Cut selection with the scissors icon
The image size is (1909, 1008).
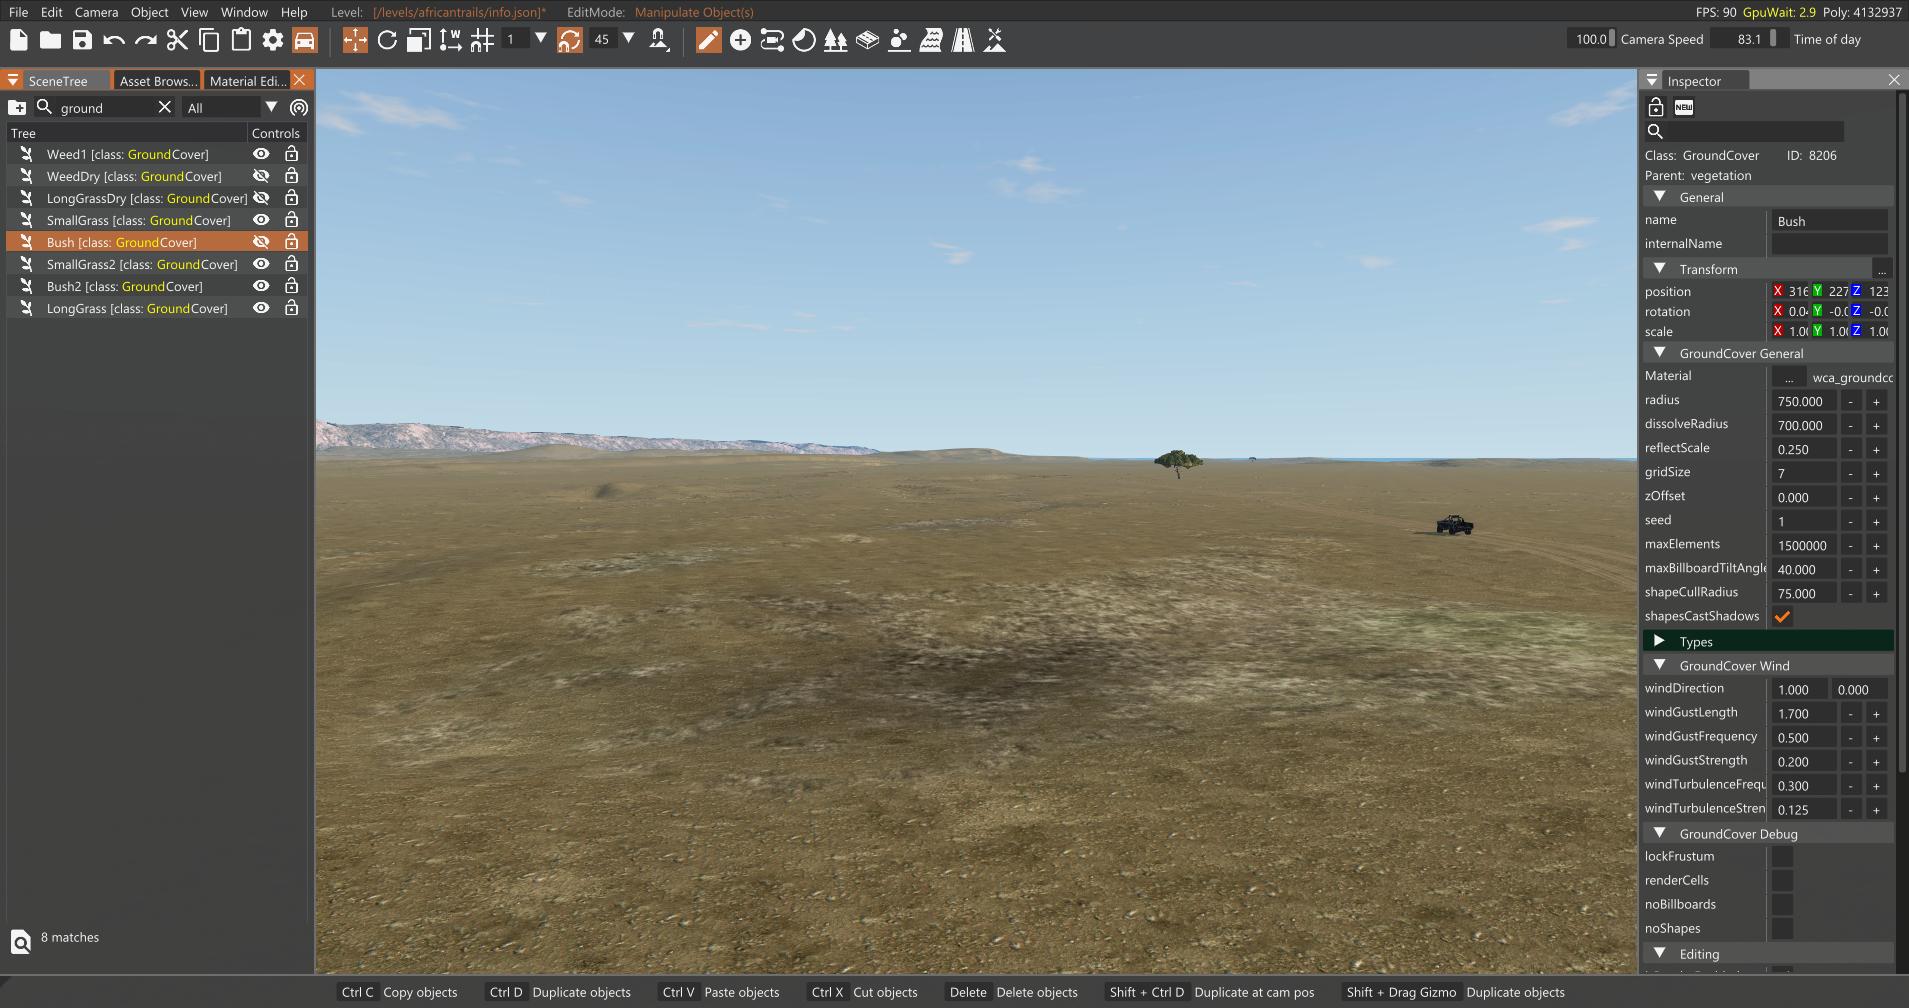pyautogui.click(x=177, y=40)
